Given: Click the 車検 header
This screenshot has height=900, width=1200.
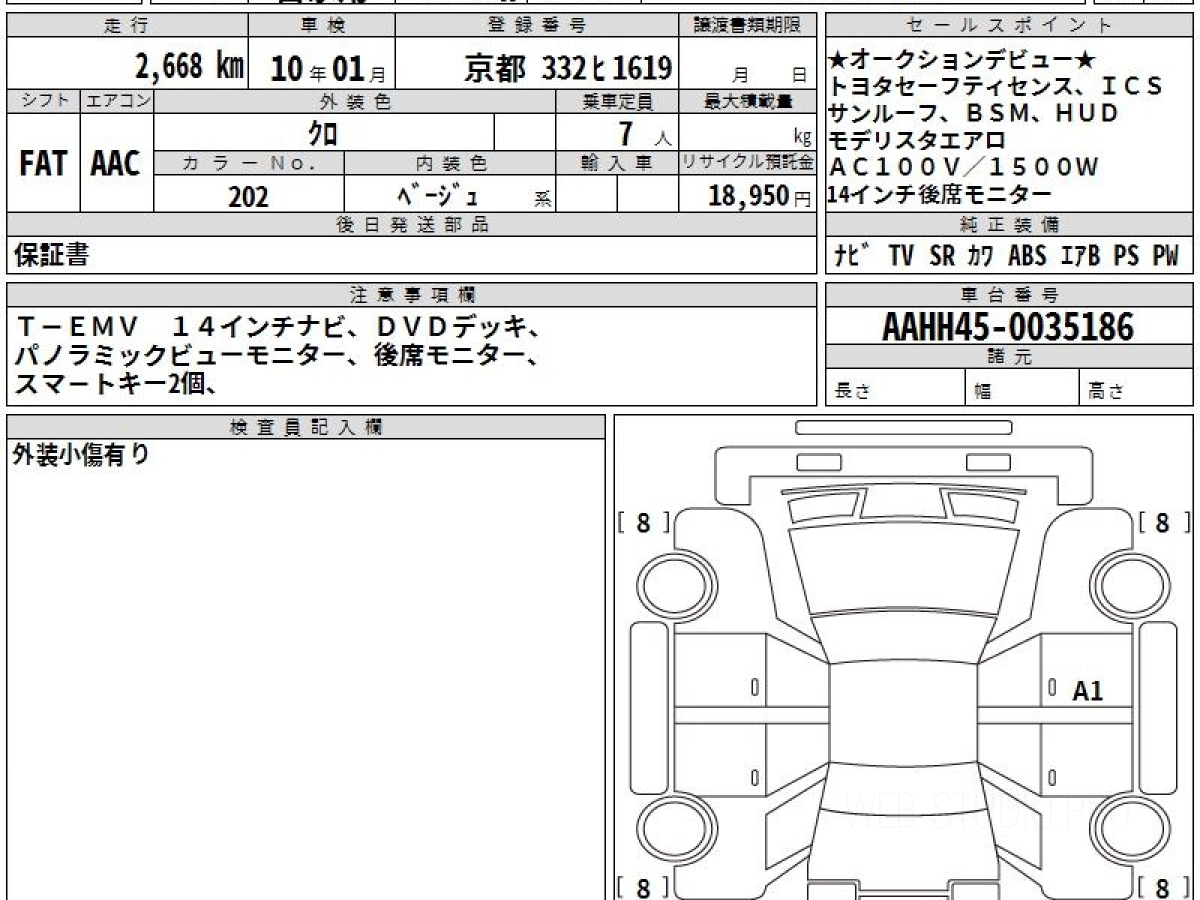Looking at the screenshot, I should tap(322, 26).
